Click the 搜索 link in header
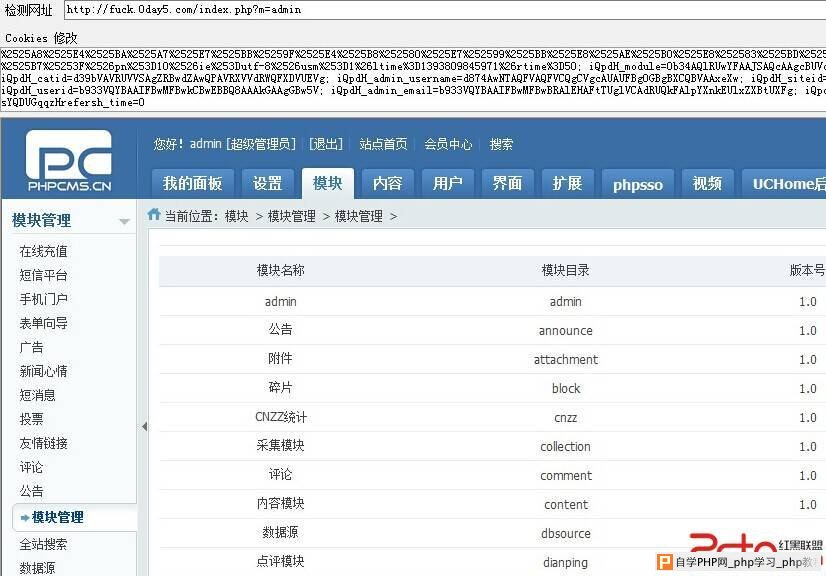This screenshot has height=576, width=826. point(501,144)
